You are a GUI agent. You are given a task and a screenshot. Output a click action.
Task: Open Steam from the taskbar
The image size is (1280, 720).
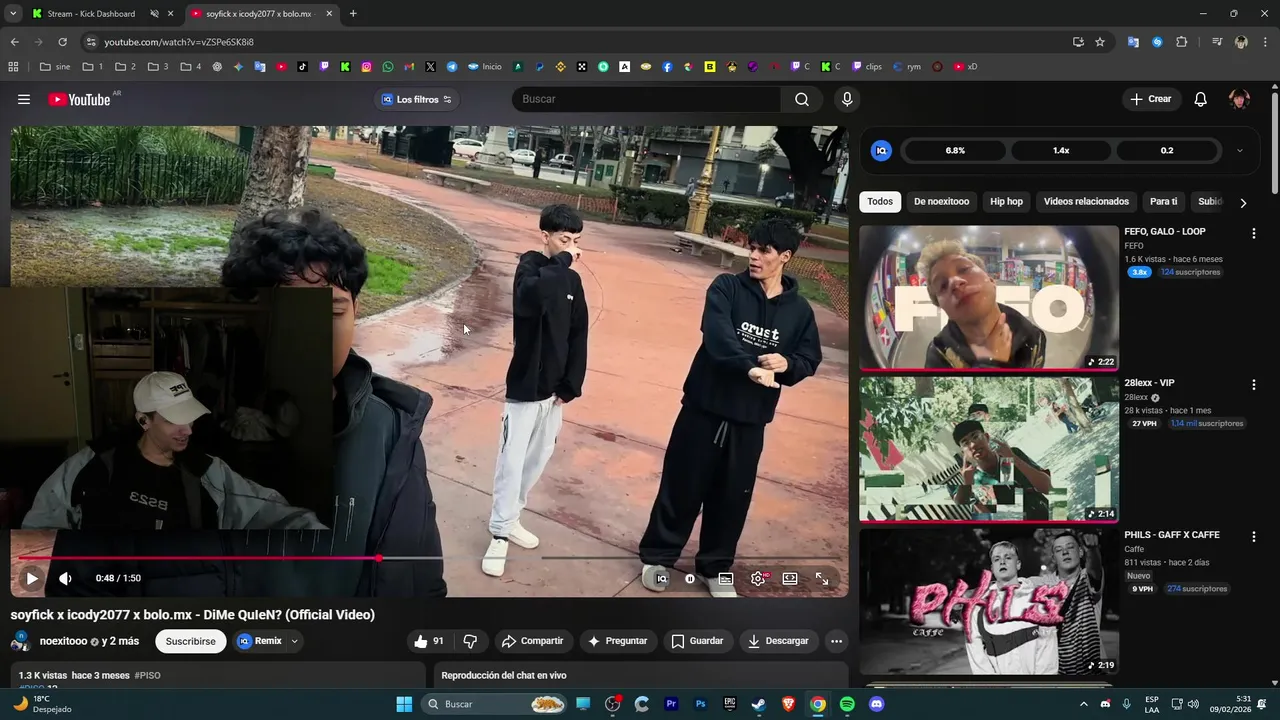coord(759,704)
